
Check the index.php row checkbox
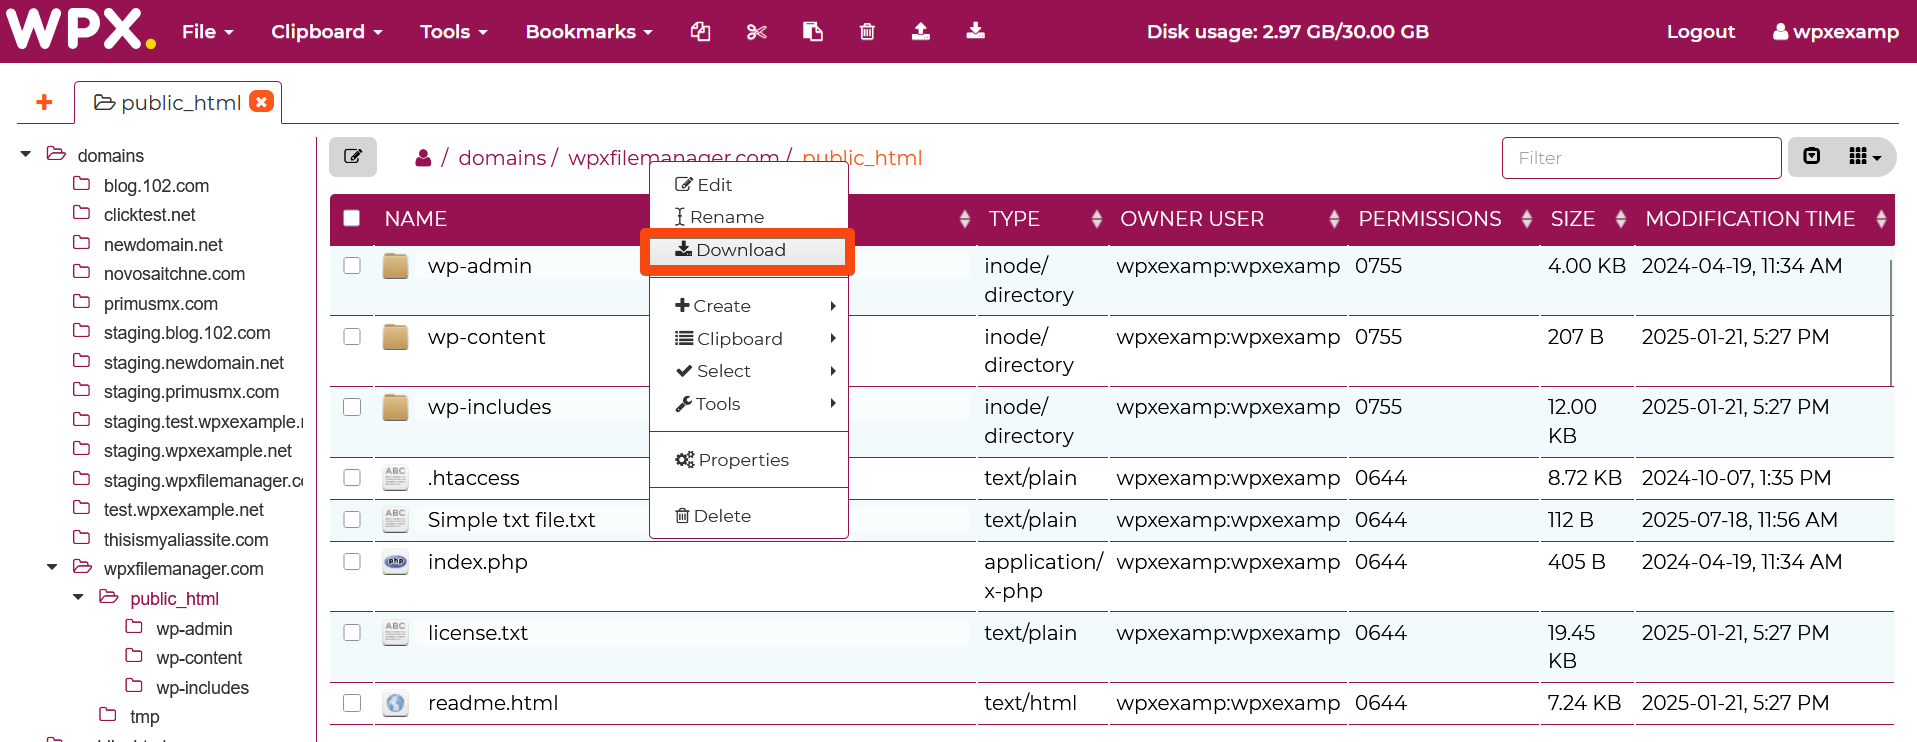click(x=352, y=561)
